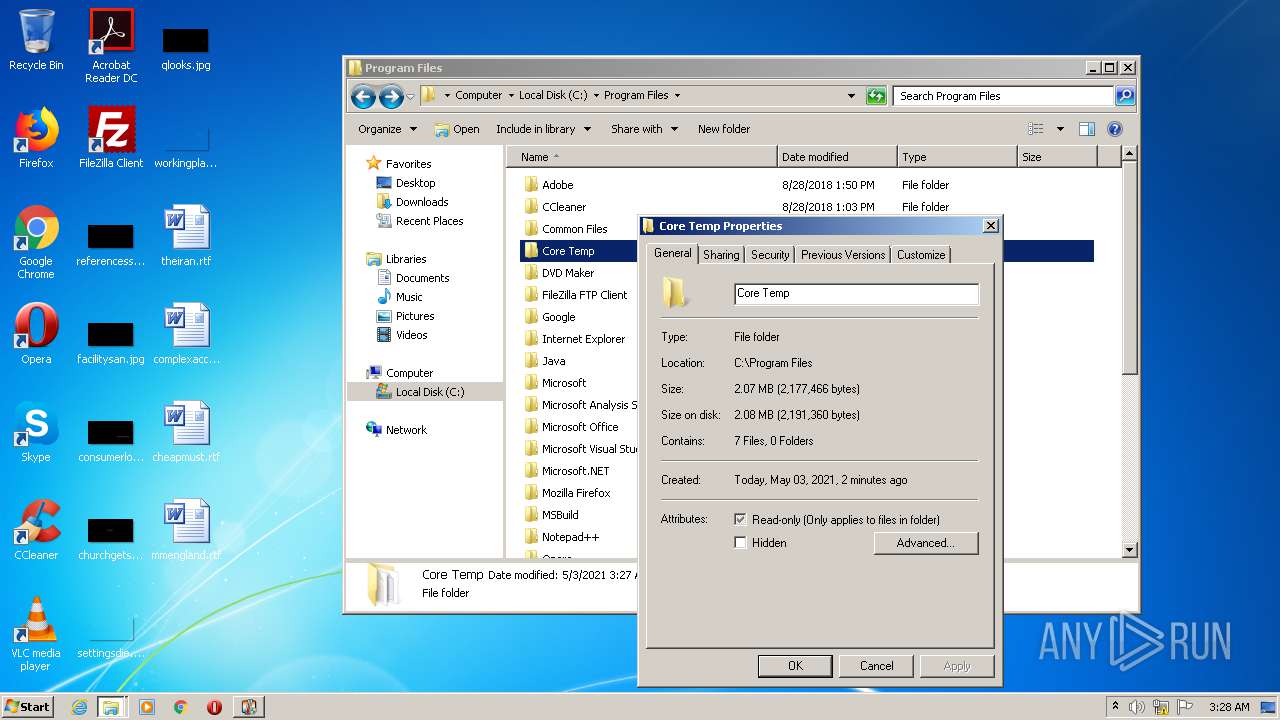Click the refresh button beside address bar

876,96
